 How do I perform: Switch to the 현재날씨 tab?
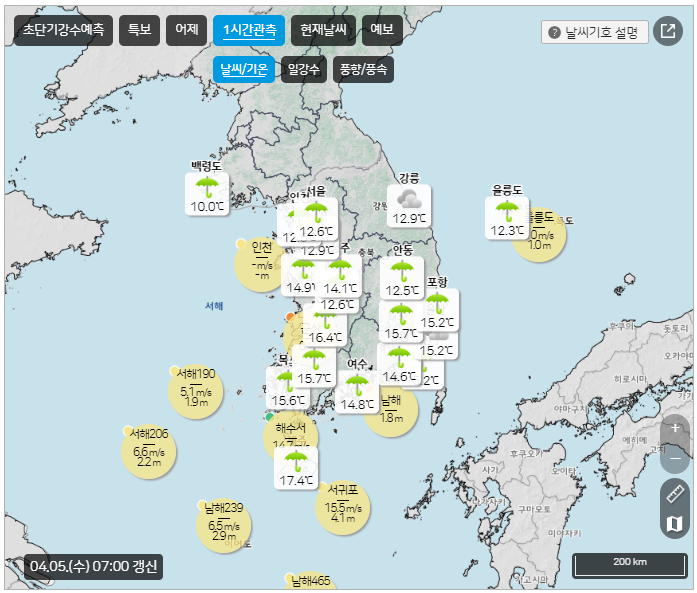[323, 30]
